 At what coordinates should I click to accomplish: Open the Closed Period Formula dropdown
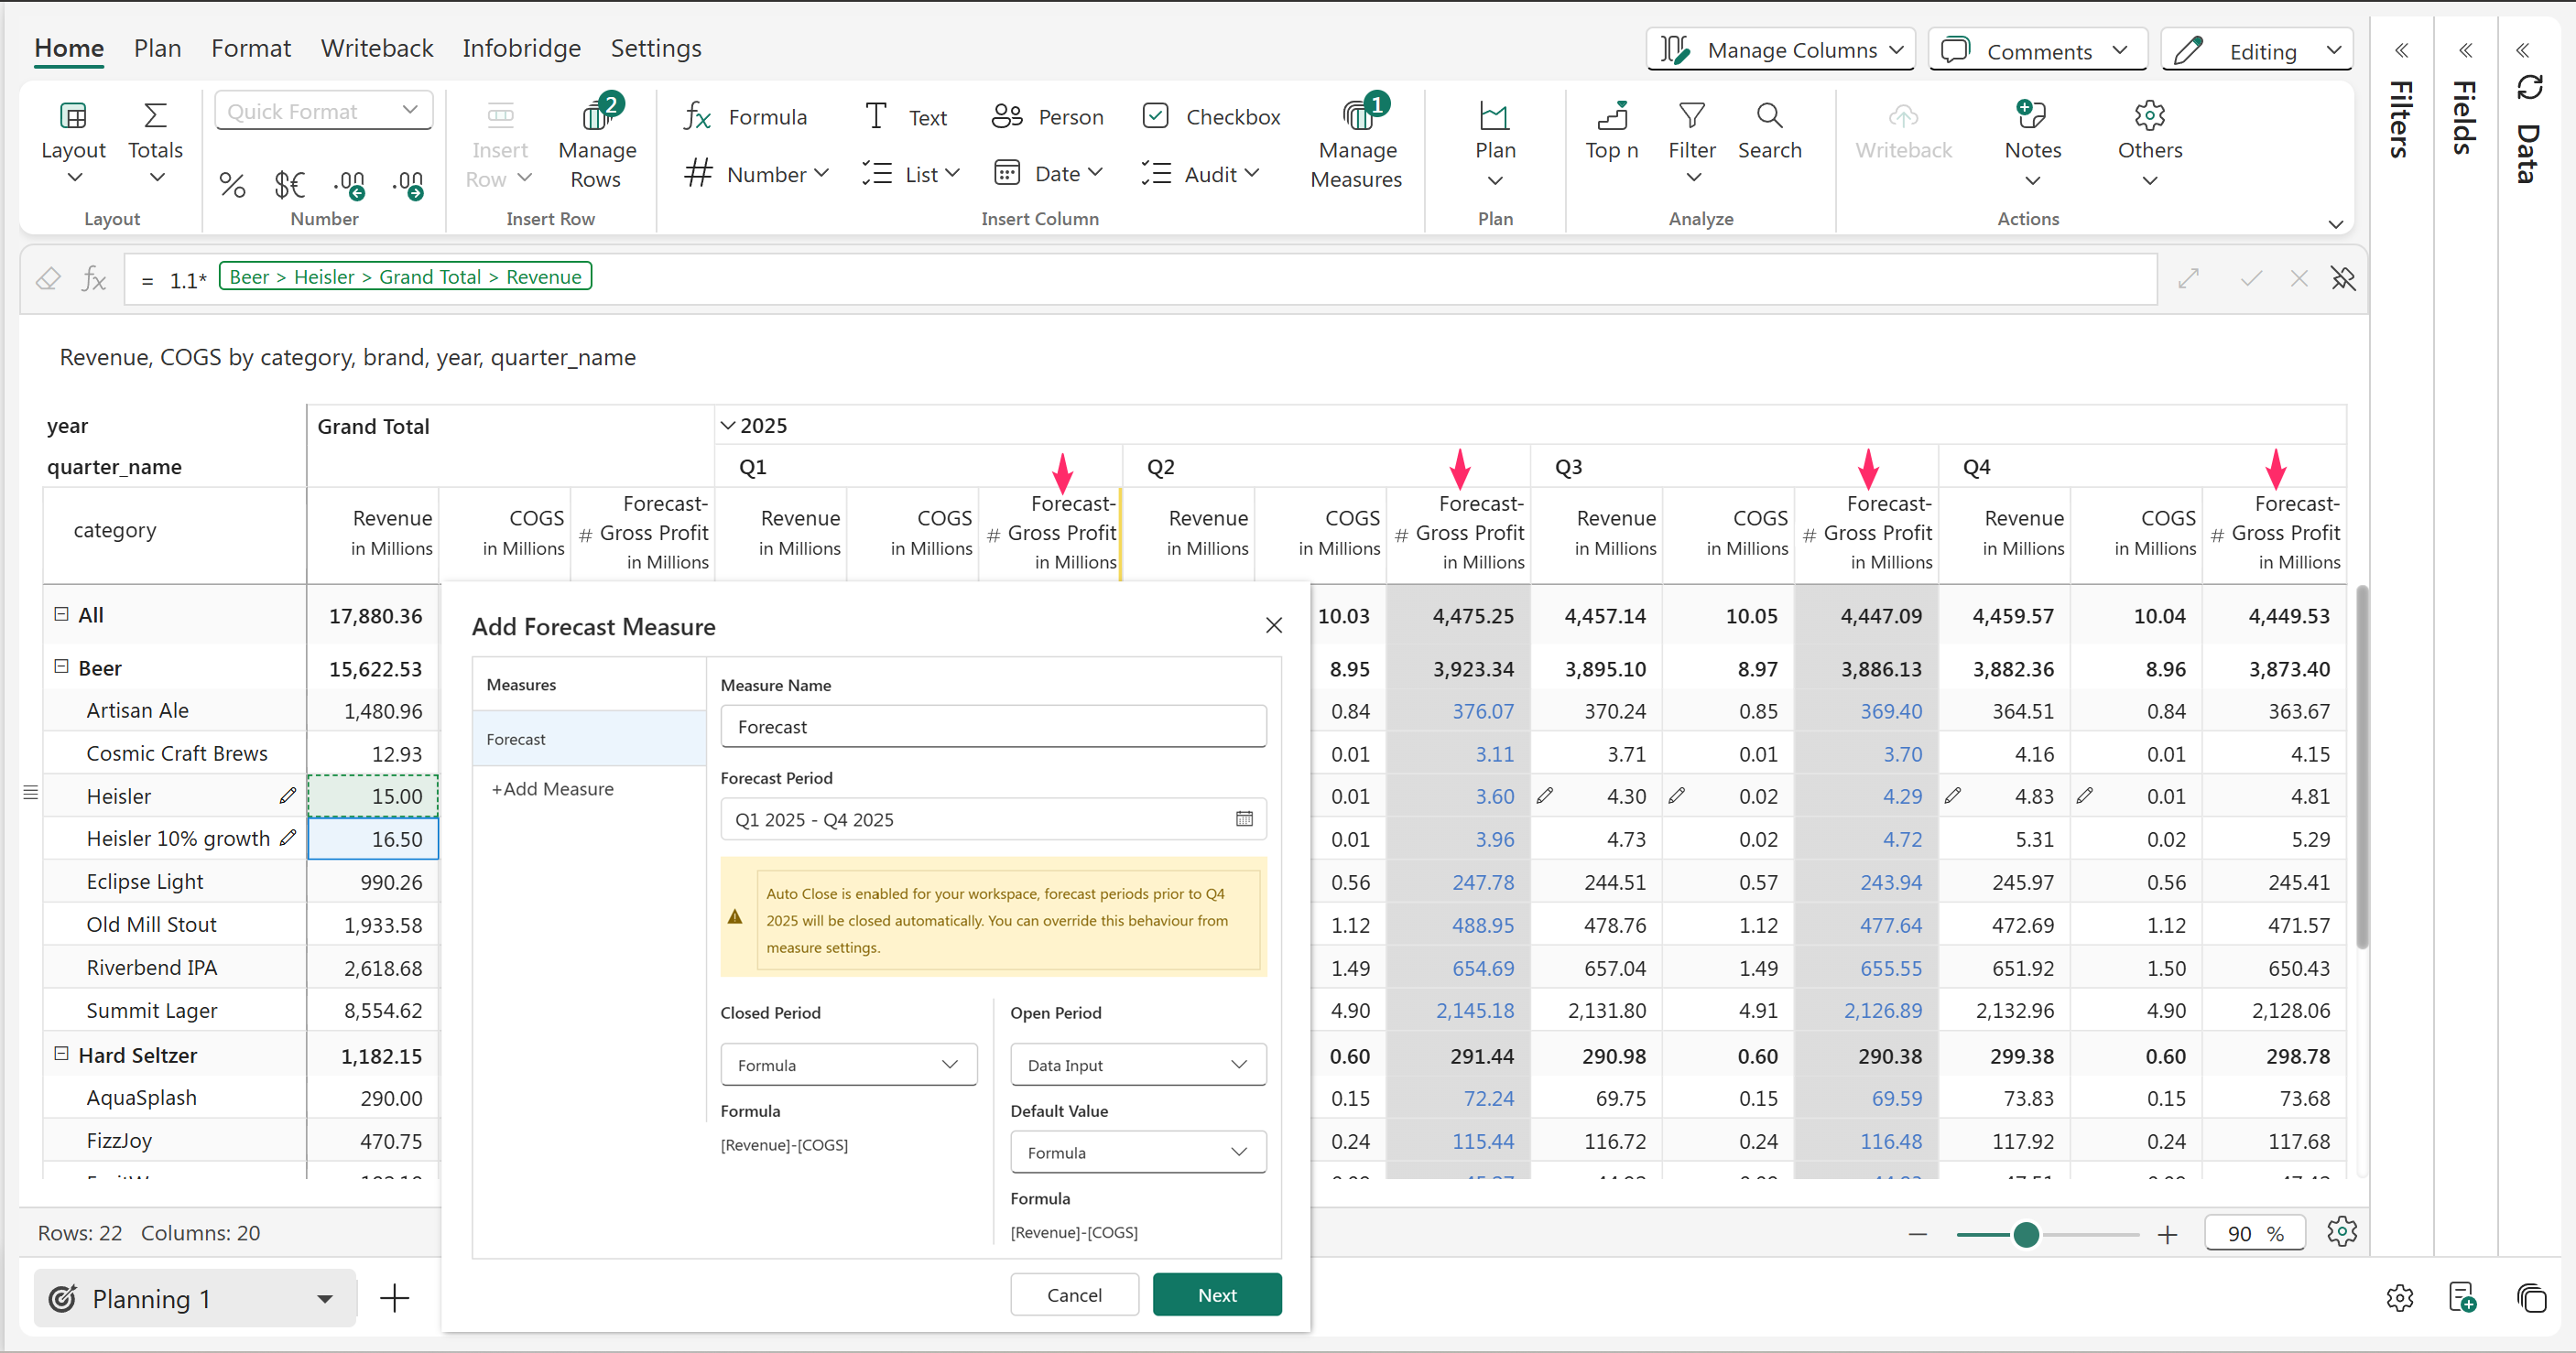[x=848, y=1065]
